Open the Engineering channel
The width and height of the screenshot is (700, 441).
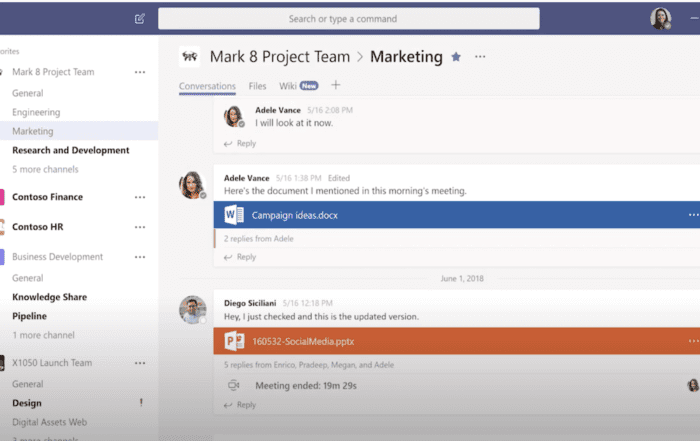click(x=36, y=112)
